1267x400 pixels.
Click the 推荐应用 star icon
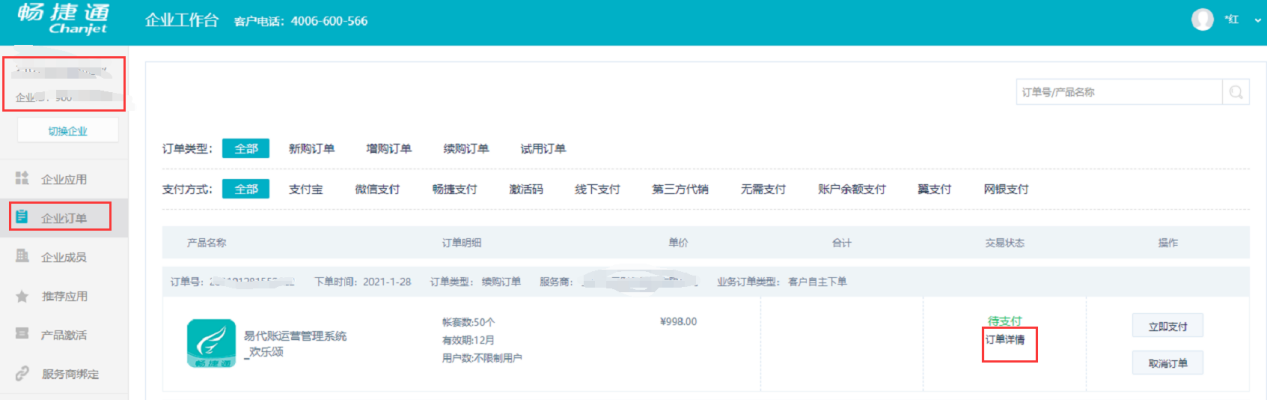22,295
